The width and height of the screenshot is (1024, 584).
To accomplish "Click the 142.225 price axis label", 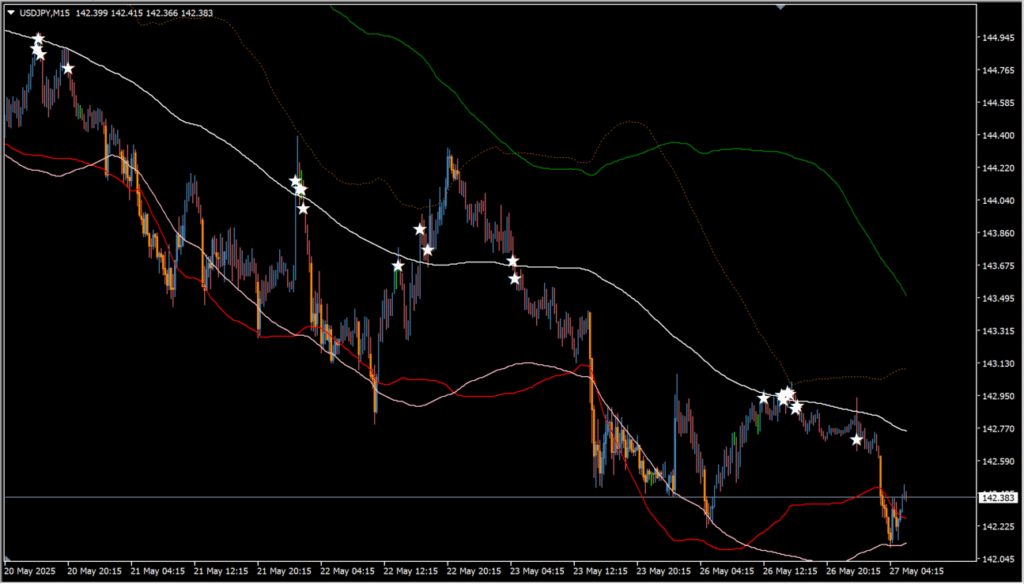I will tap(998, 527).
